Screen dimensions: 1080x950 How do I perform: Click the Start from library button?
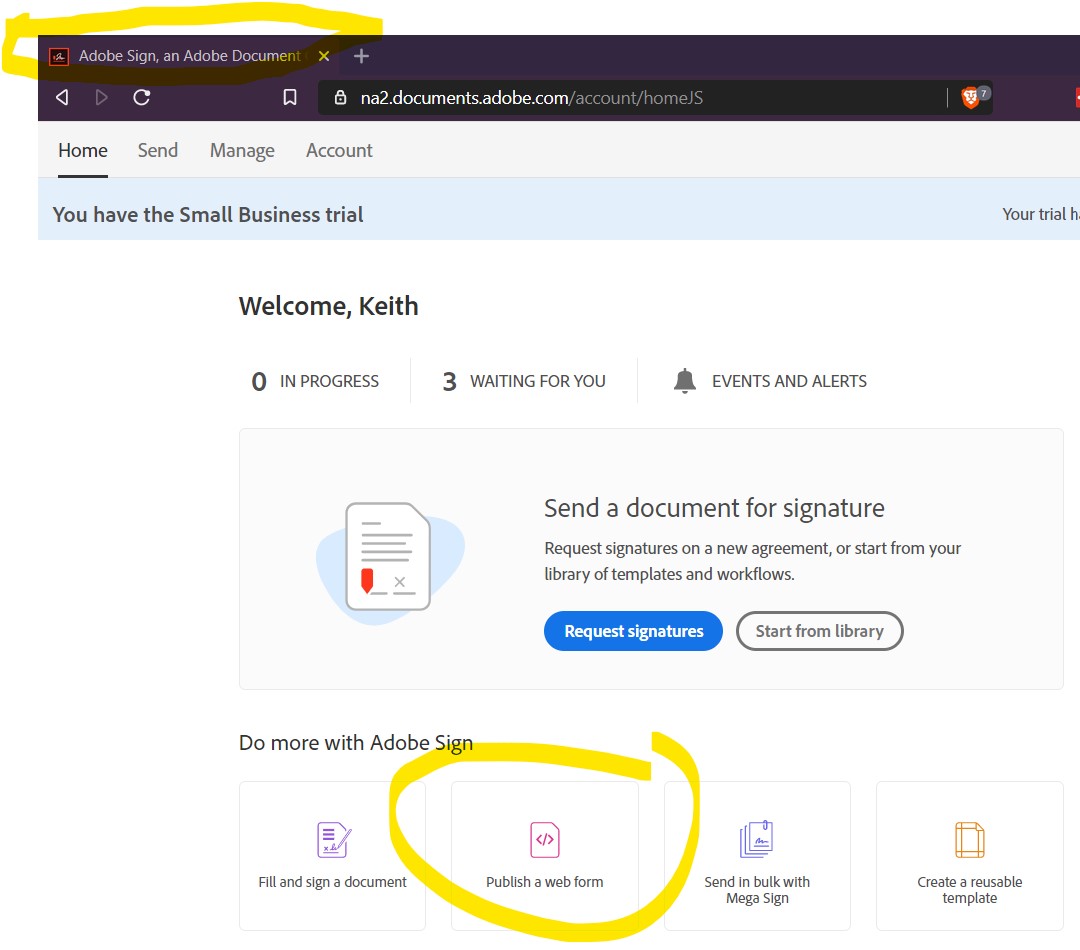819,631
